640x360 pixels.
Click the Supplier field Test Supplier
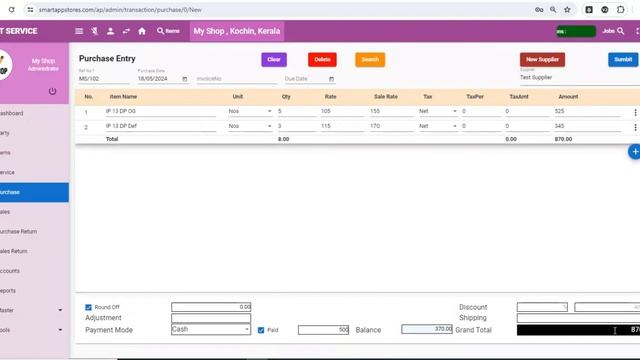(580, 78)
